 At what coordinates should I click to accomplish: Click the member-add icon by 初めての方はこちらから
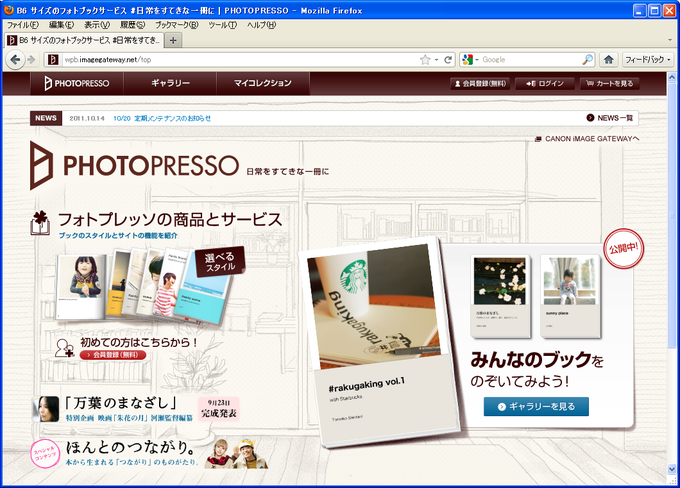(x=64, y=348)
